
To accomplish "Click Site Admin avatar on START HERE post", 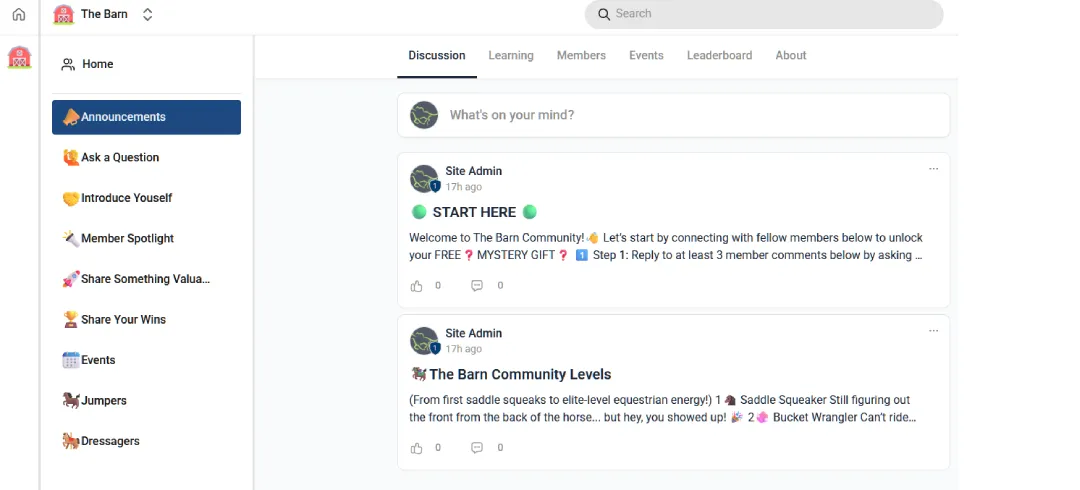I will click(x=424, y=178).
